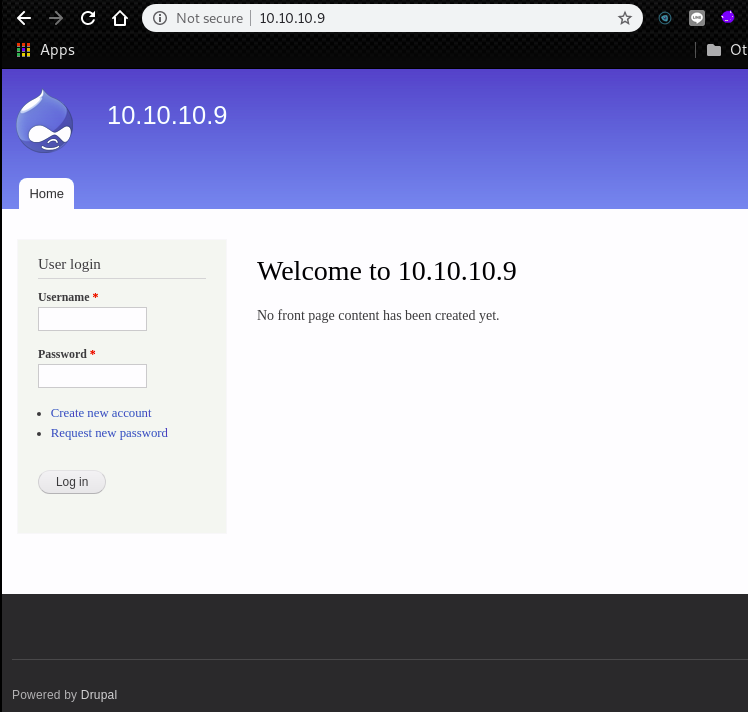Click the Drupal droplet logo
Screen dimensions: 748x712
click(45, 122)
